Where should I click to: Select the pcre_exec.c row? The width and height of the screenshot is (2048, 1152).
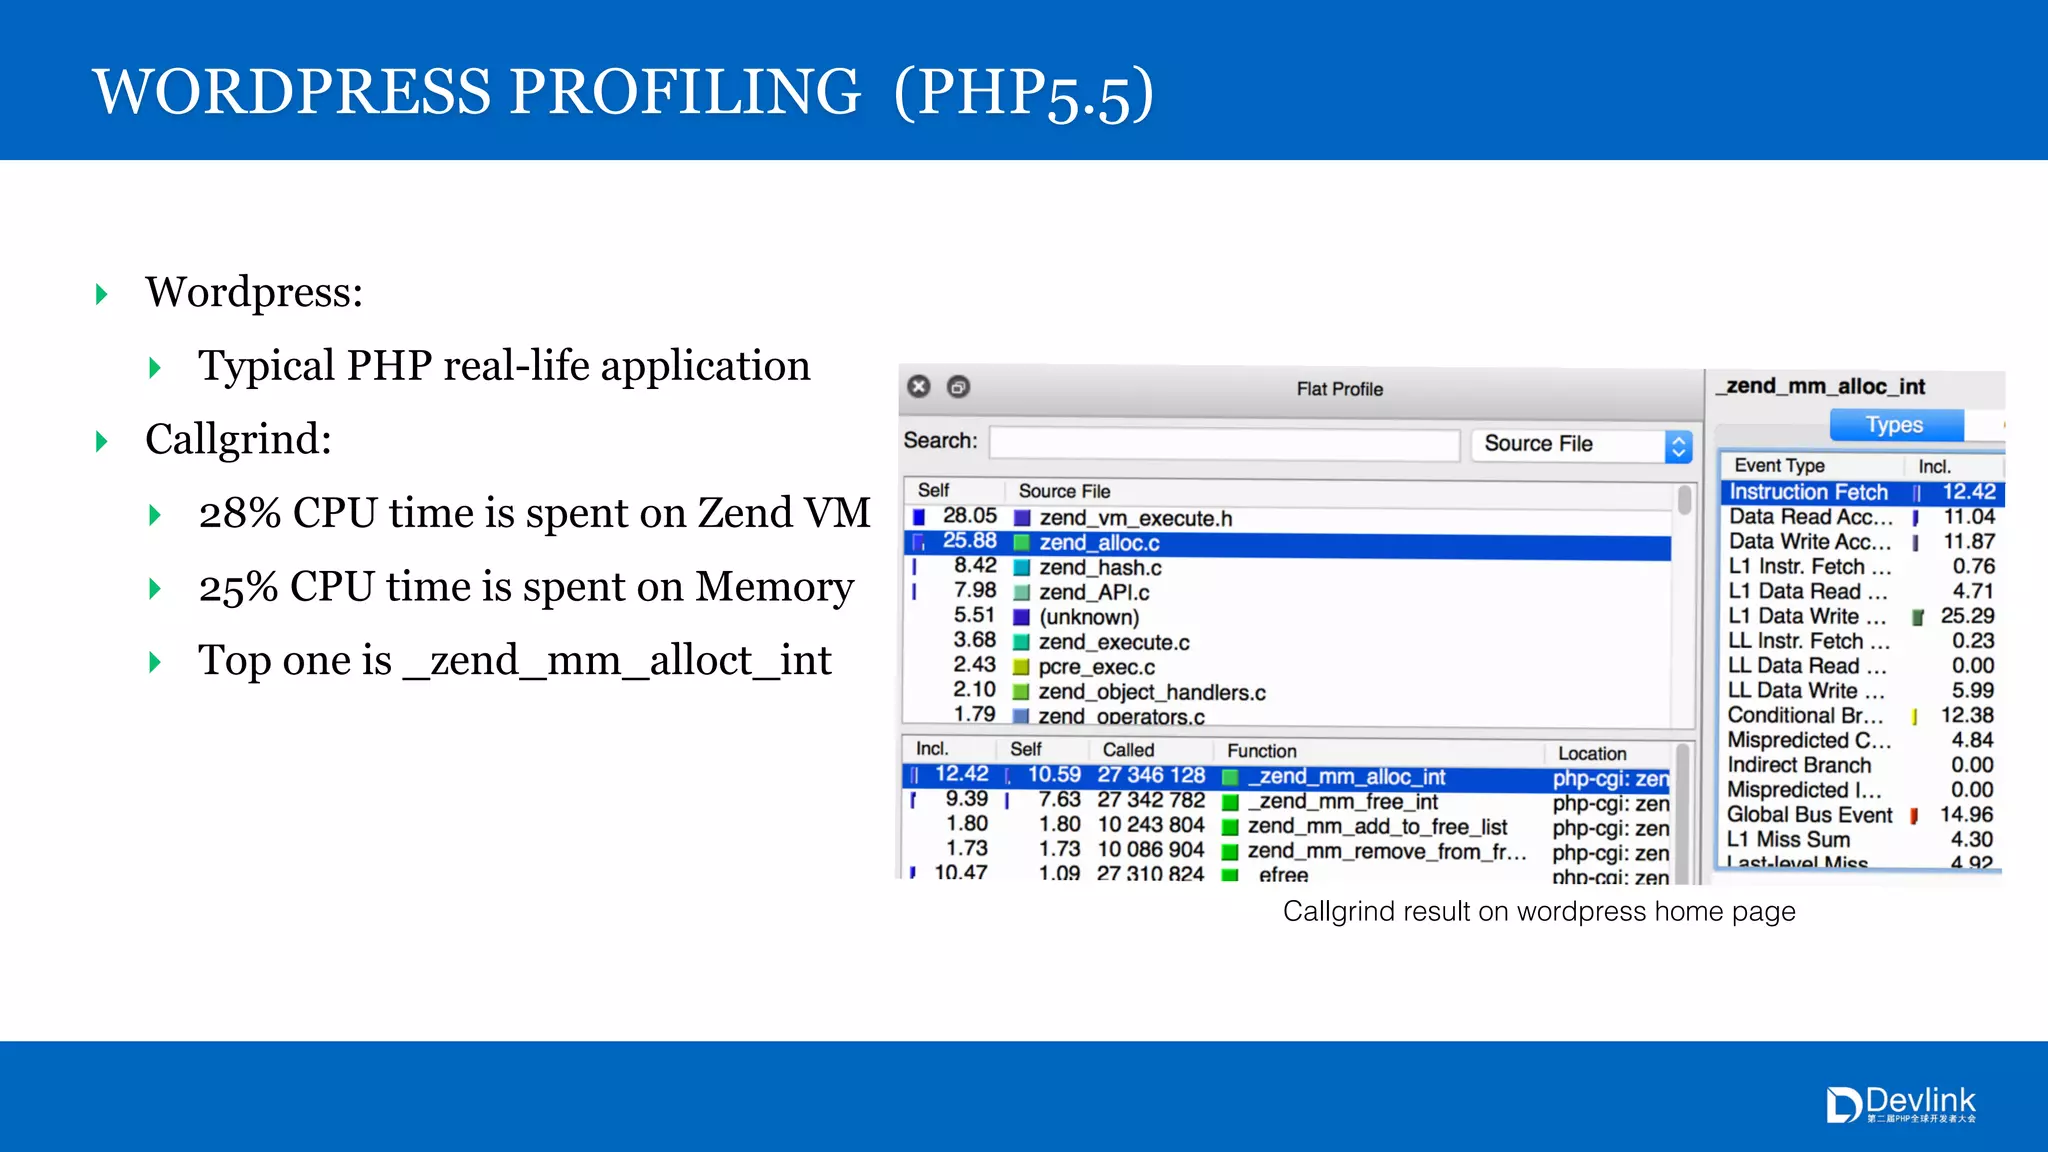pyautogui.click(x=1288, y=667)
